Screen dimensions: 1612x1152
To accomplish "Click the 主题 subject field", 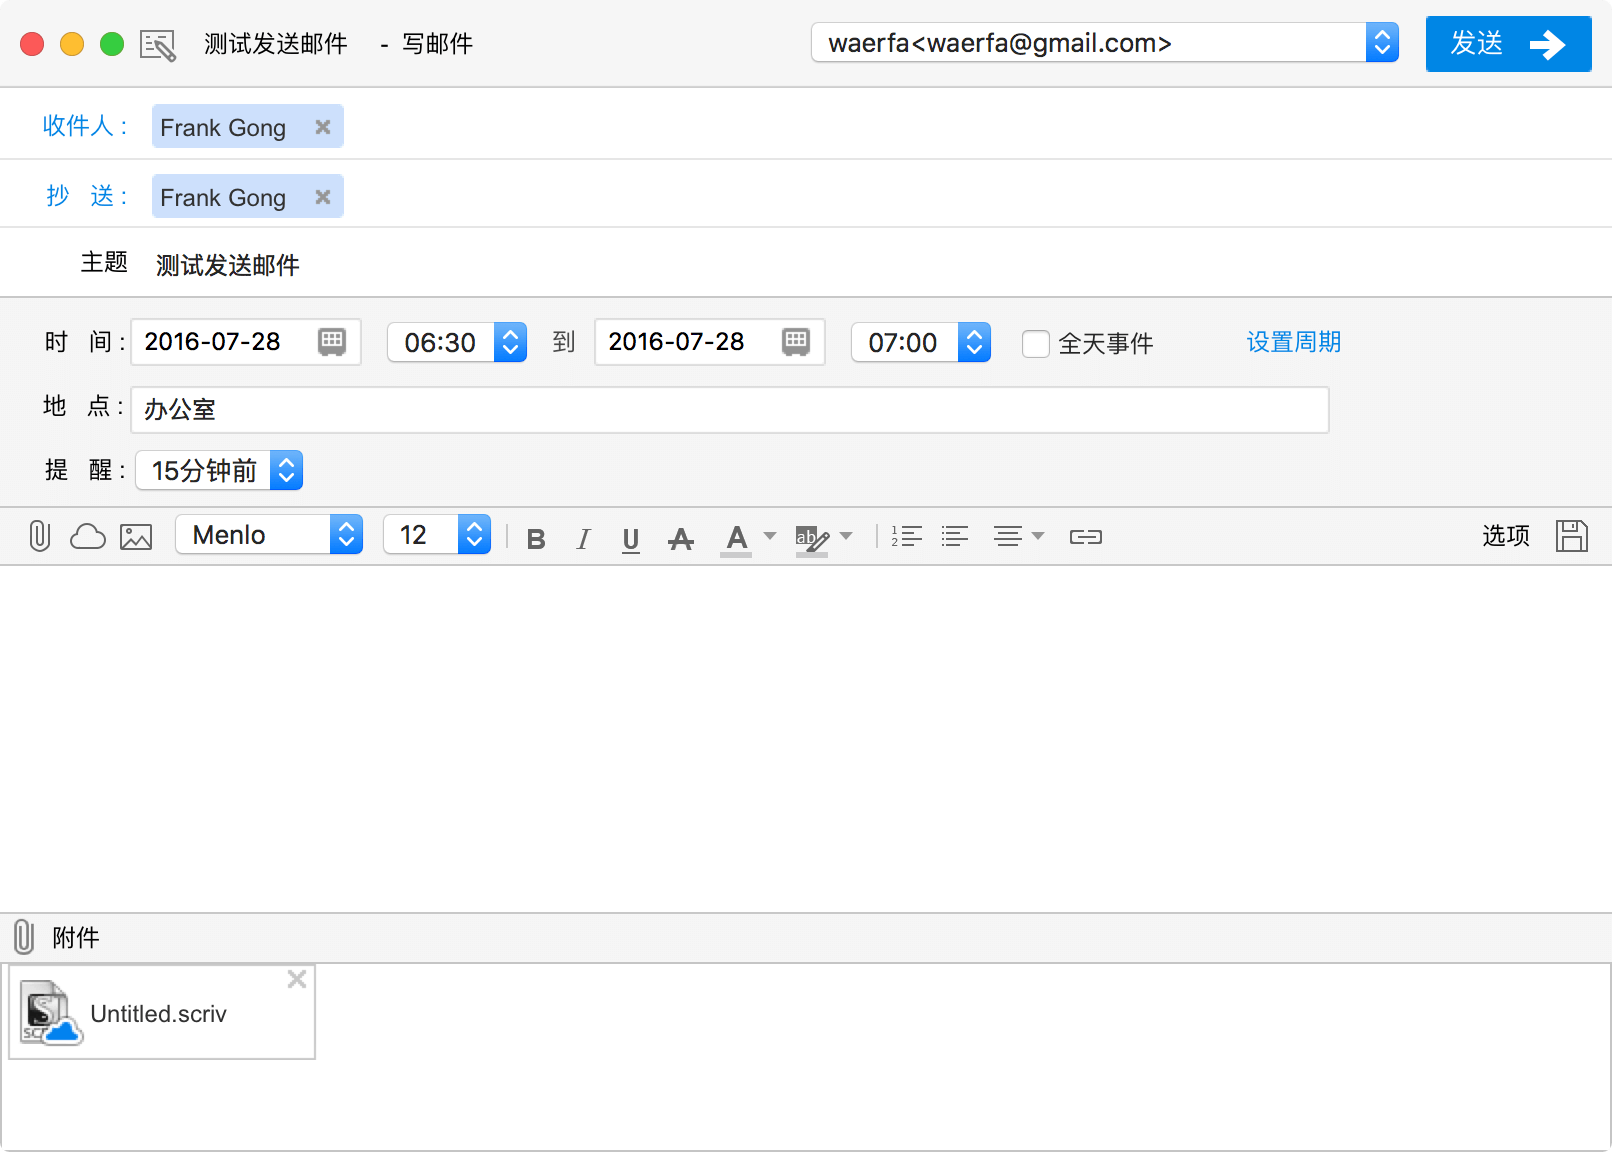I will 880,264.
